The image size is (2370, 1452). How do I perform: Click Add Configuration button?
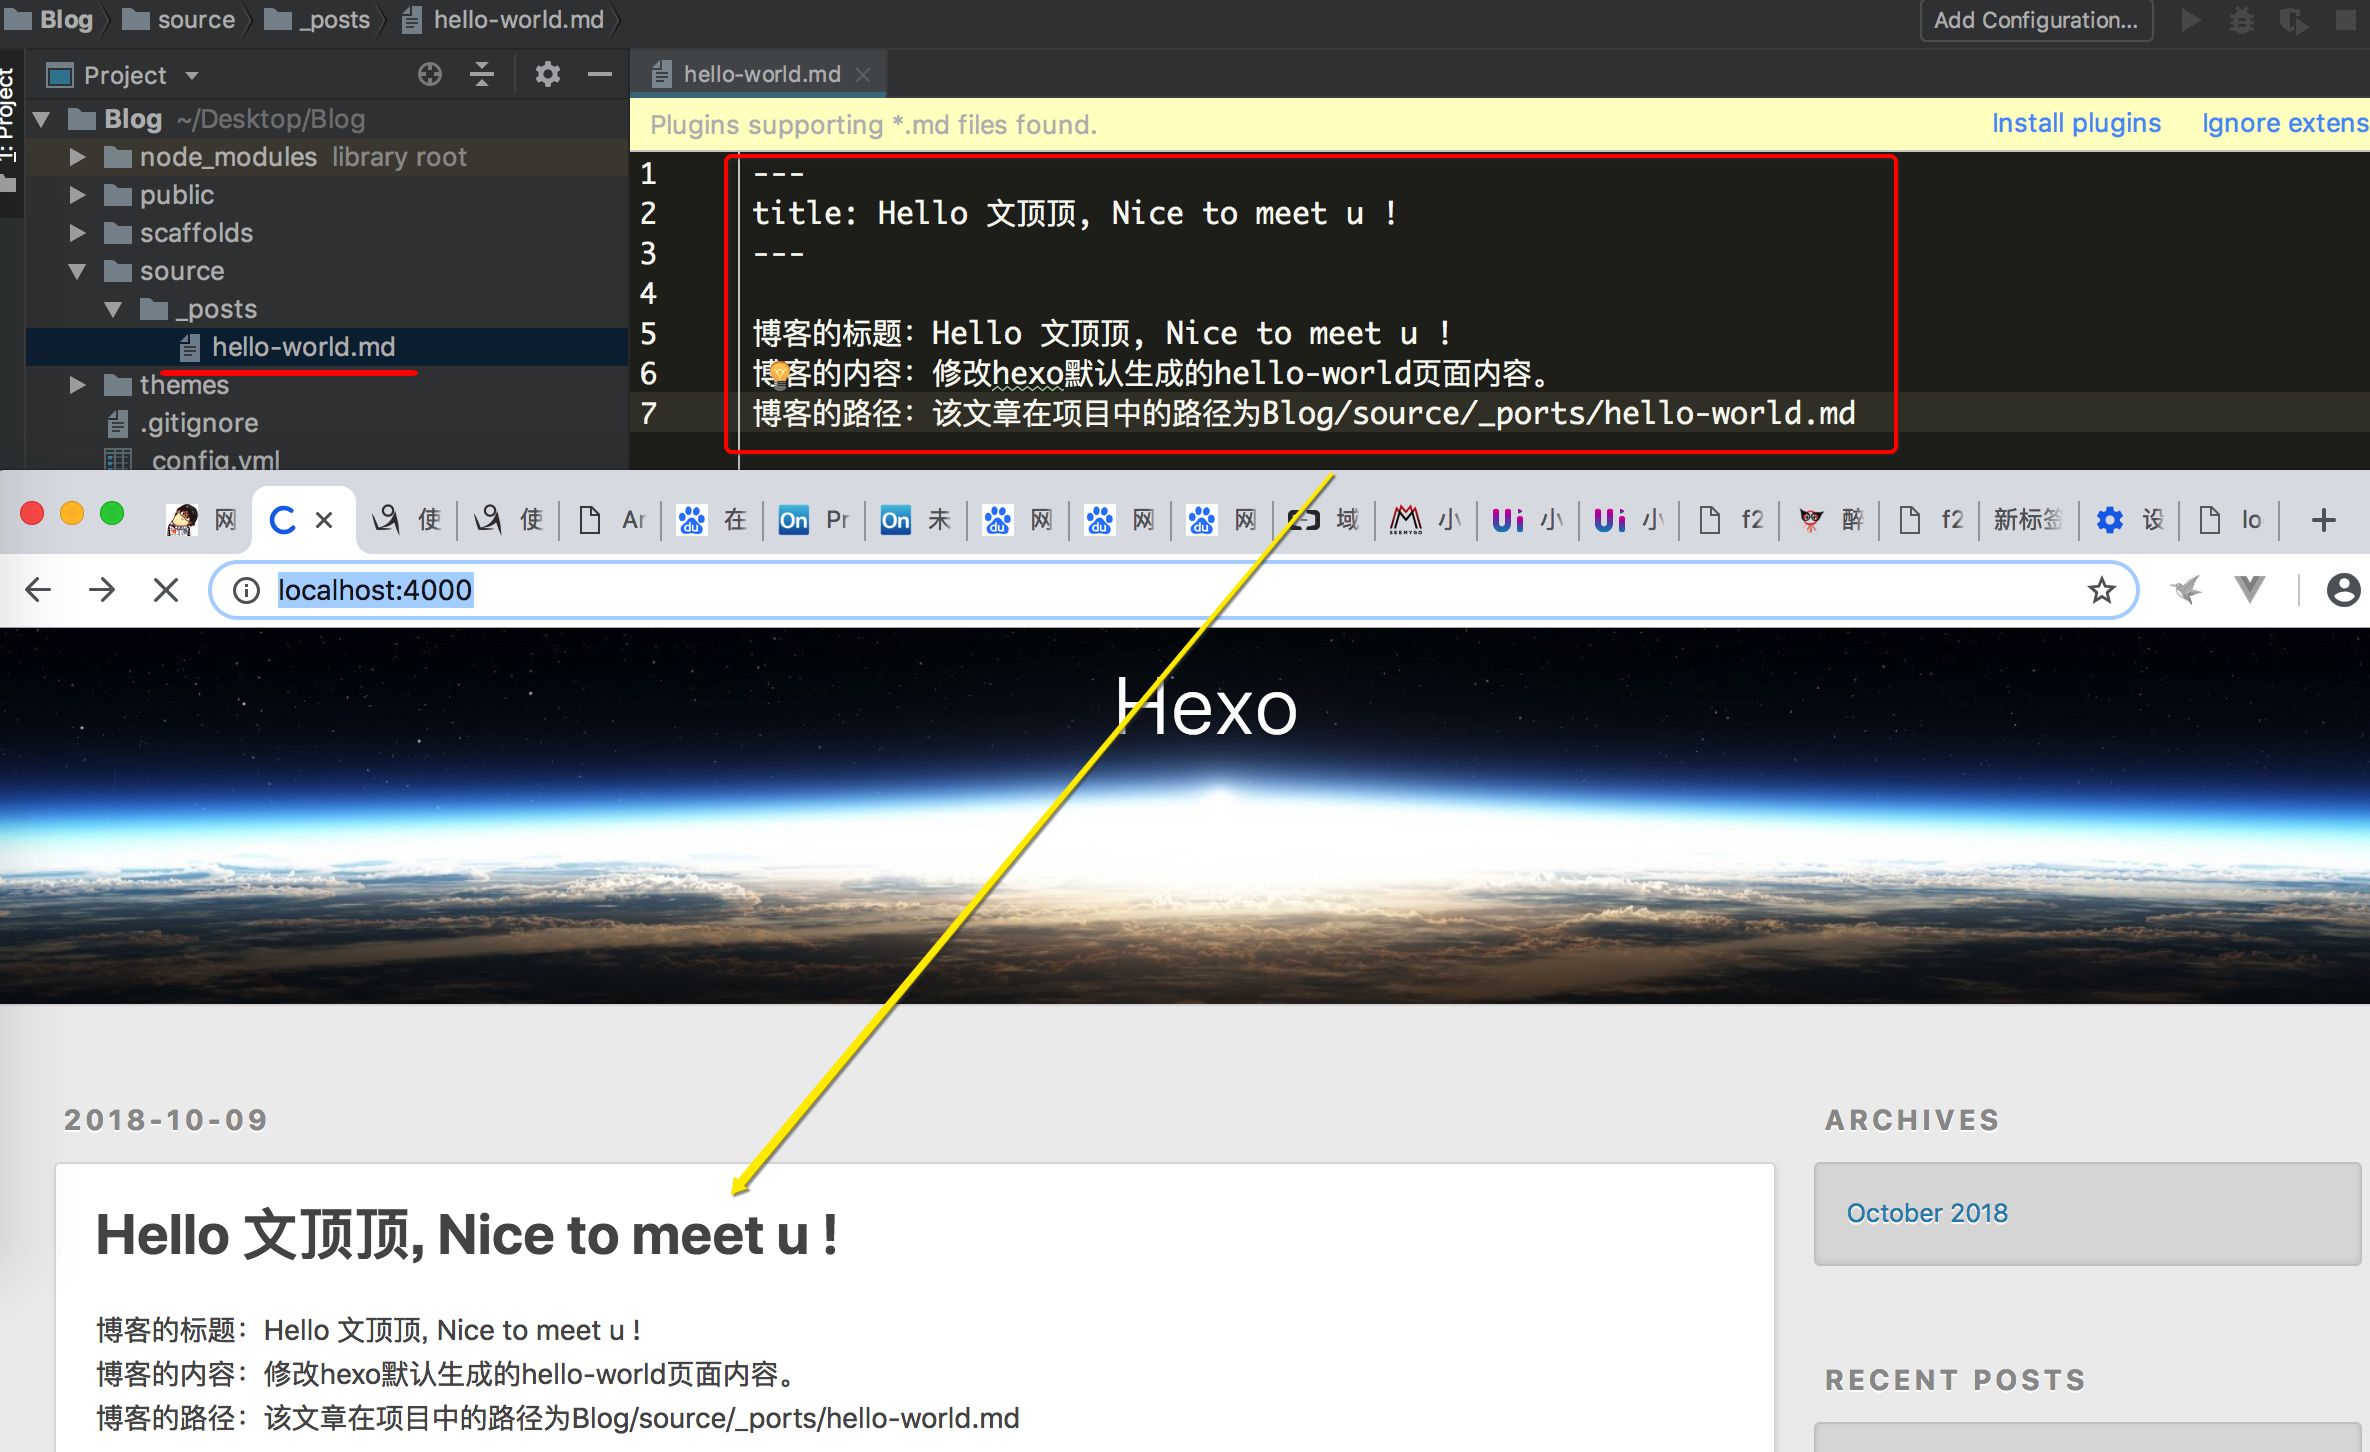click(2036, 20)
